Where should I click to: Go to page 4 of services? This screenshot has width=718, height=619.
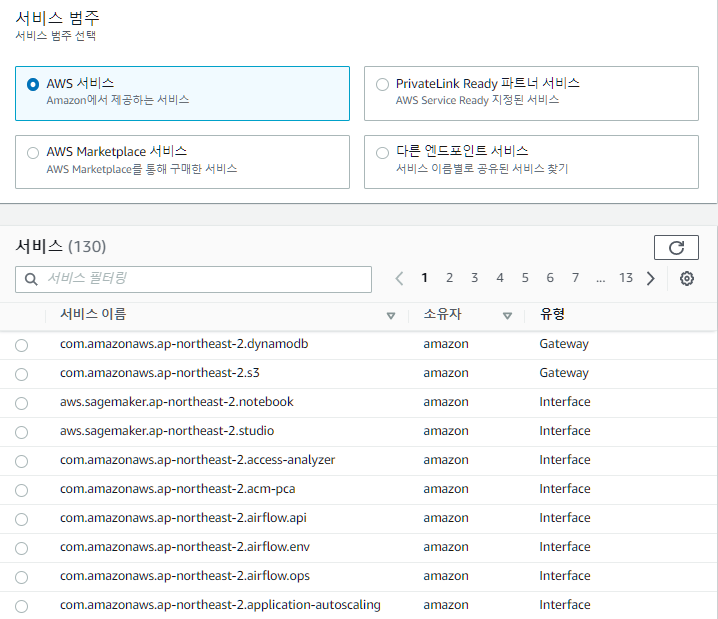tap(500, 278)
